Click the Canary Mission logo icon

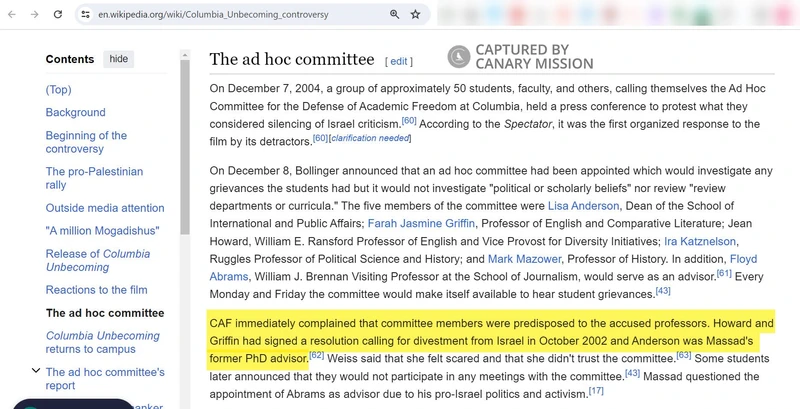(458, 57)
